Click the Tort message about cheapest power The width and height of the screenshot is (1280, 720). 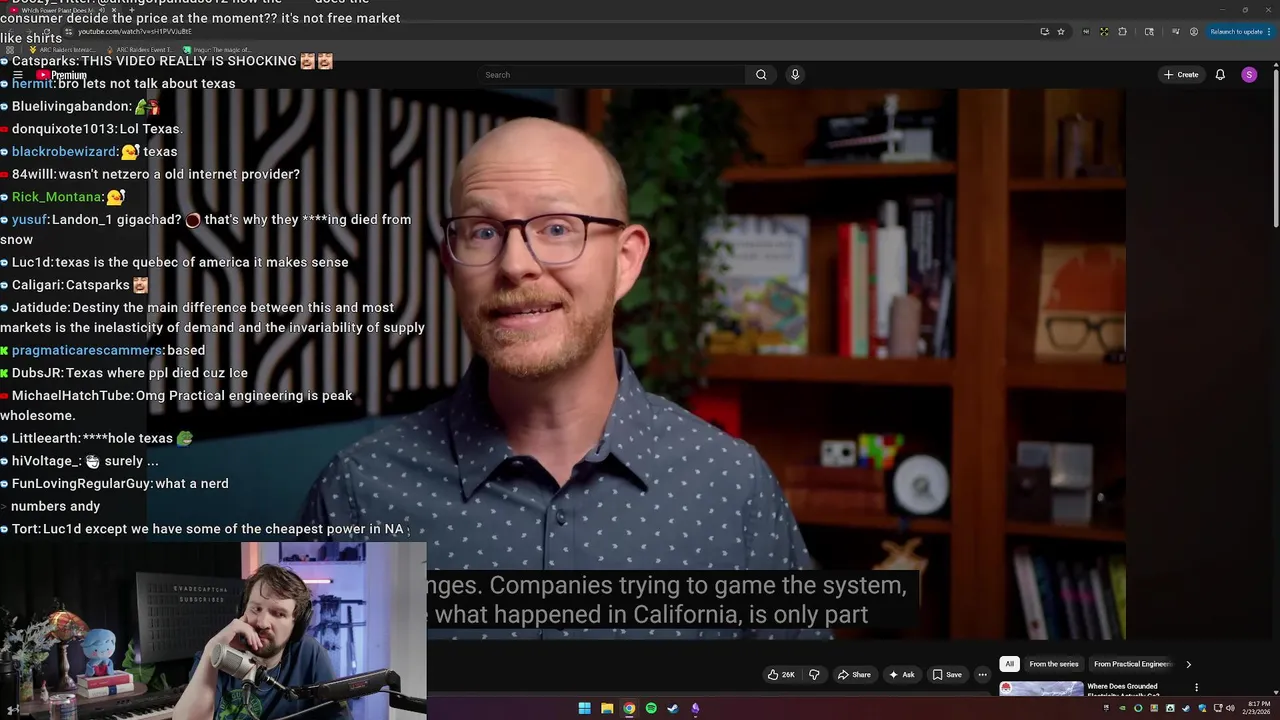(205, 529)
